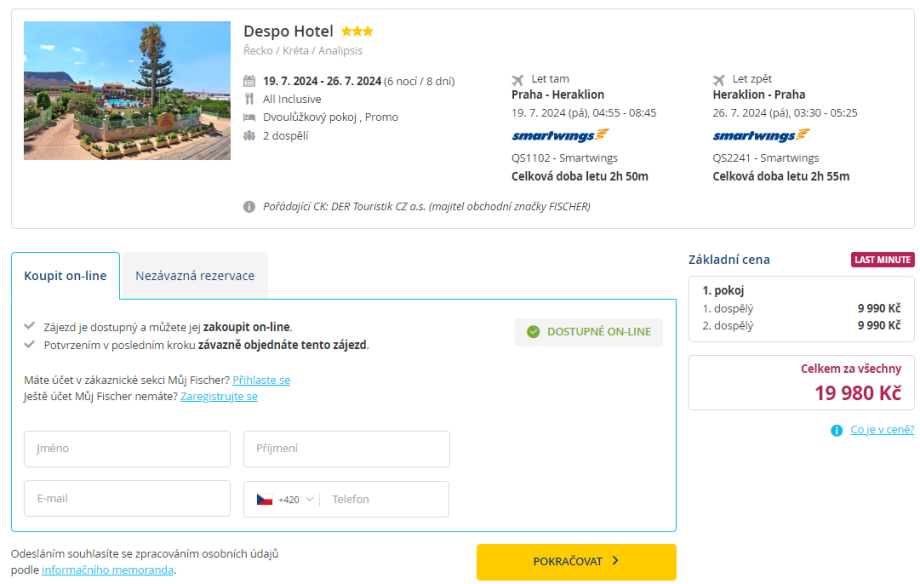Select the Koupit on-line tab
920x584 pixels.
pyautogui.click(x=65, y=276)
